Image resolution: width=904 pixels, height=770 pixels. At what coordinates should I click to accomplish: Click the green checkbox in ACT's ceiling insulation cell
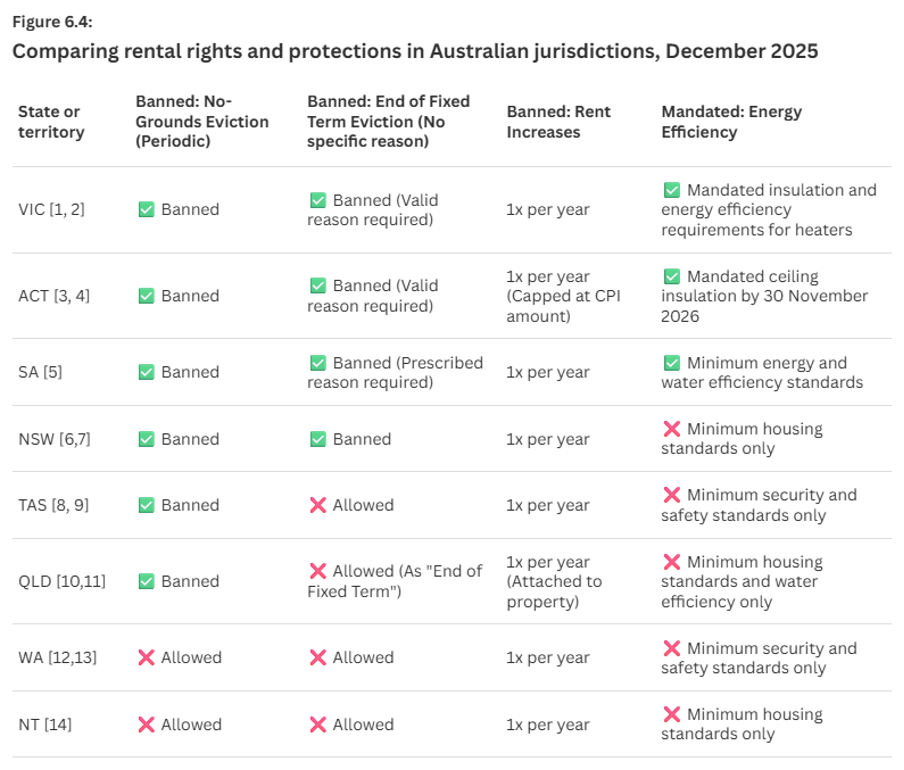coord(672,277)
